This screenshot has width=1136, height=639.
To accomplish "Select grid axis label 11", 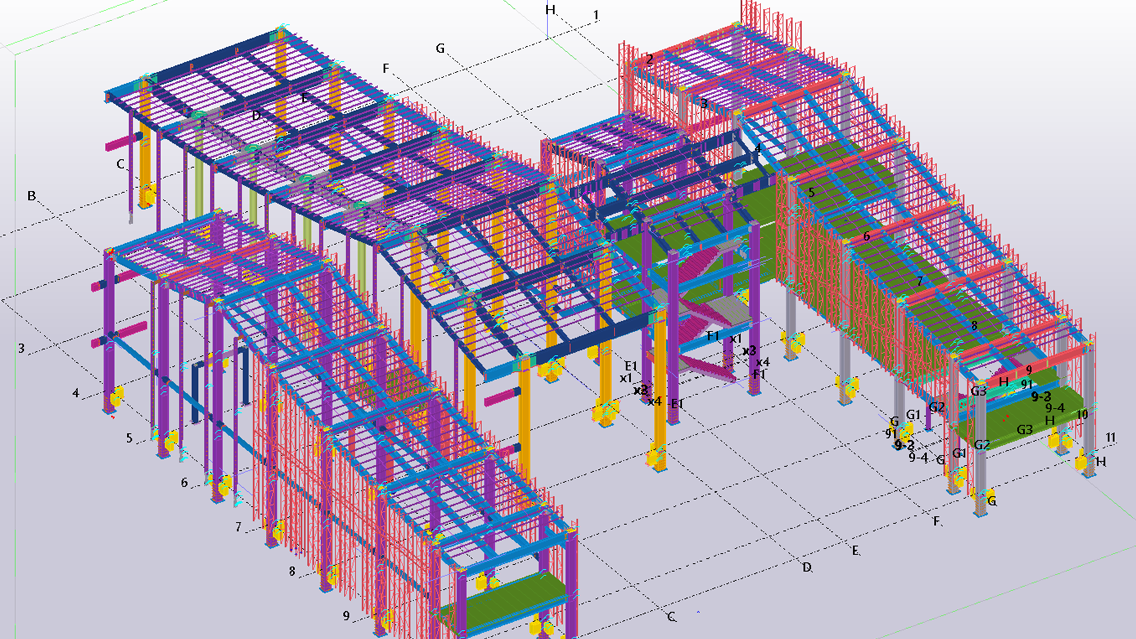I will pyautogui.click(x=1111, y=437).
